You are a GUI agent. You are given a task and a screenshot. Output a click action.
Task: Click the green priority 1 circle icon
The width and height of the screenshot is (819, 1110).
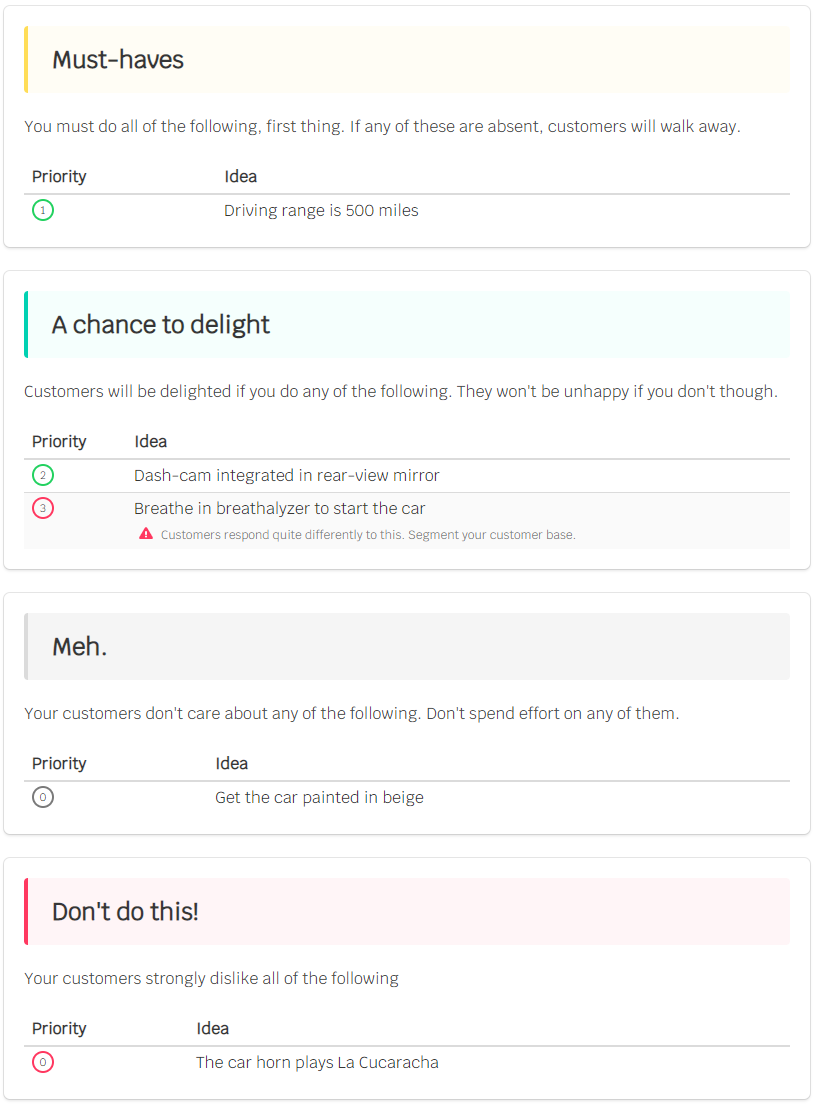(42, 210)
